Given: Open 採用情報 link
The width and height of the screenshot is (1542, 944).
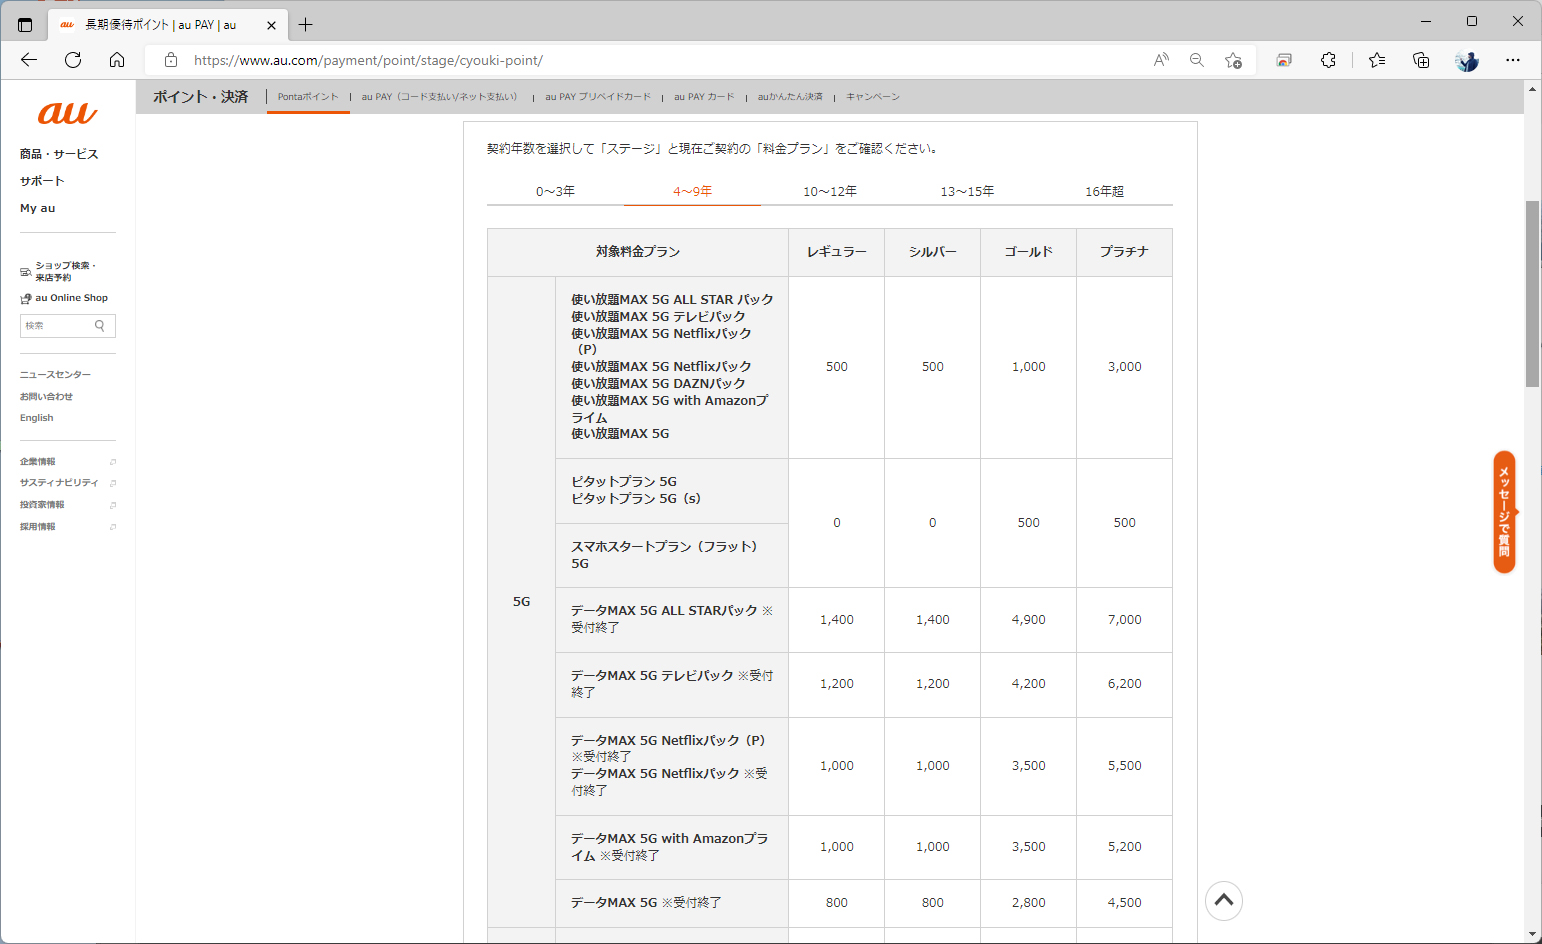Looking at the screenshot, I should point(38,527).
